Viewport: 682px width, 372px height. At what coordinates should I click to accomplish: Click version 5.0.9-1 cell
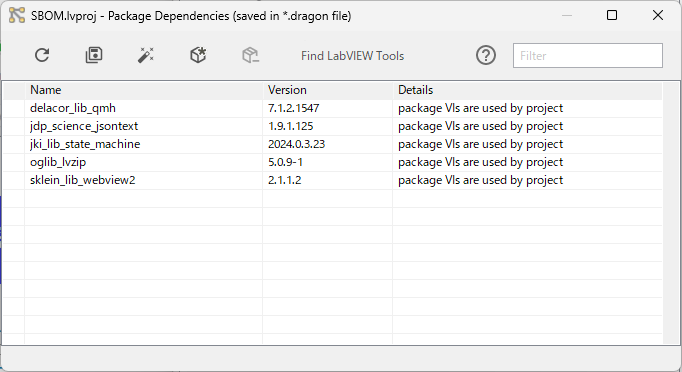pos(328,162)
